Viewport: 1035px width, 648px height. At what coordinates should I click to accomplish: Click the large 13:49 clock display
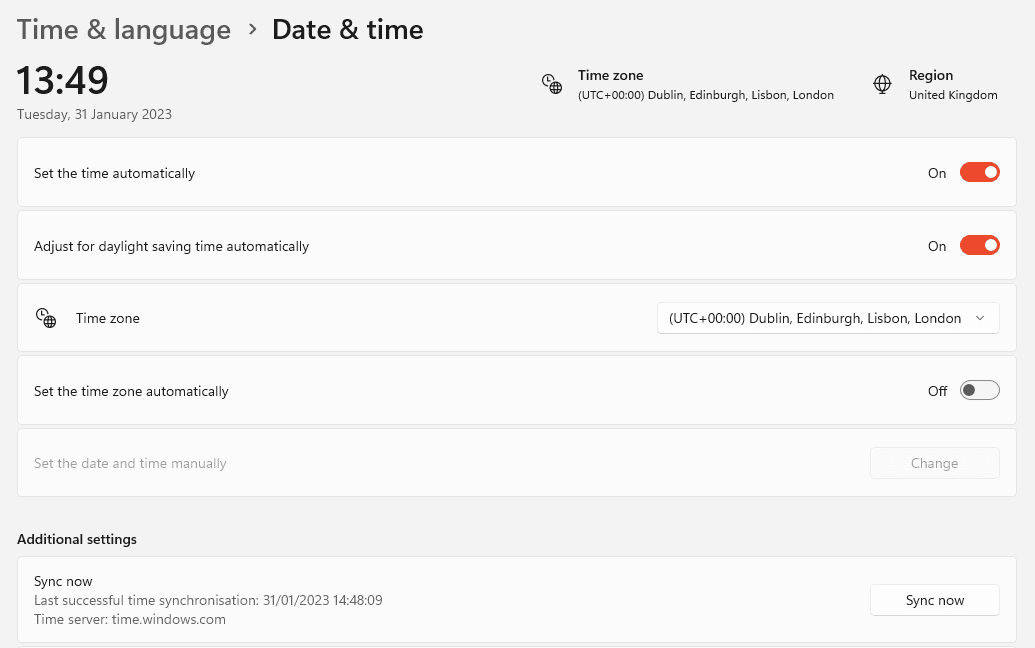(63, 80)
